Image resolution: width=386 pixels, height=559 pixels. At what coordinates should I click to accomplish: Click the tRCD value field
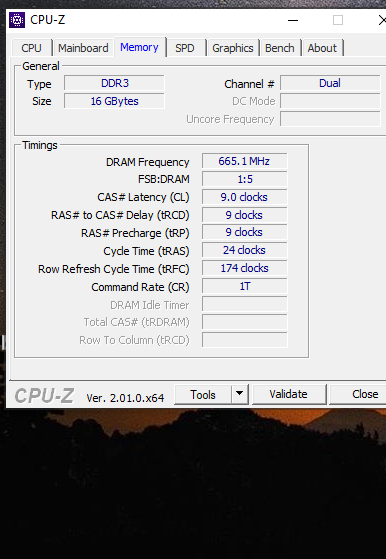[245, 215]
